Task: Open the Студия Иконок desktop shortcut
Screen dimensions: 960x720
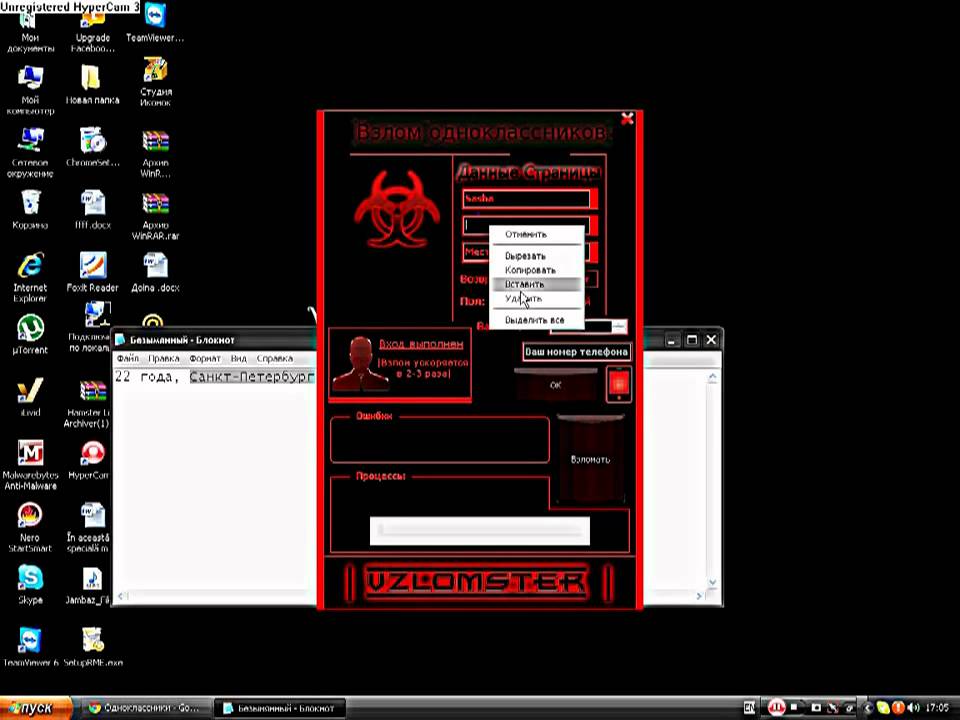Action: point(155,83)
